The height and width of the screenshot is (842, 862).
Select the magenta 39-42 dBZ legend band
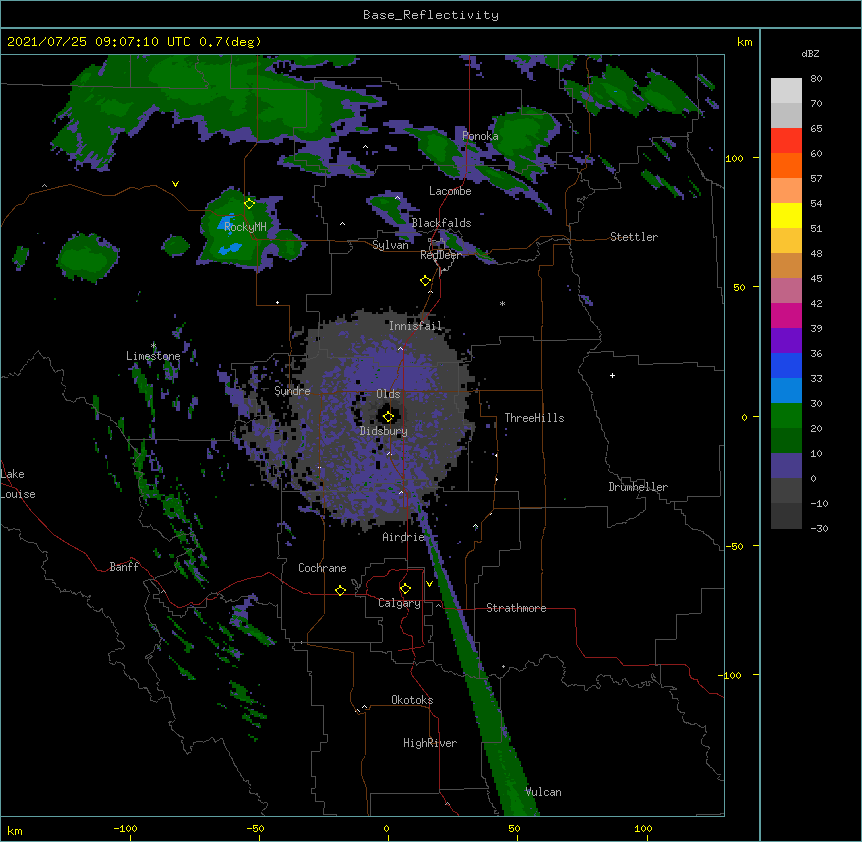tap(786, 315)
